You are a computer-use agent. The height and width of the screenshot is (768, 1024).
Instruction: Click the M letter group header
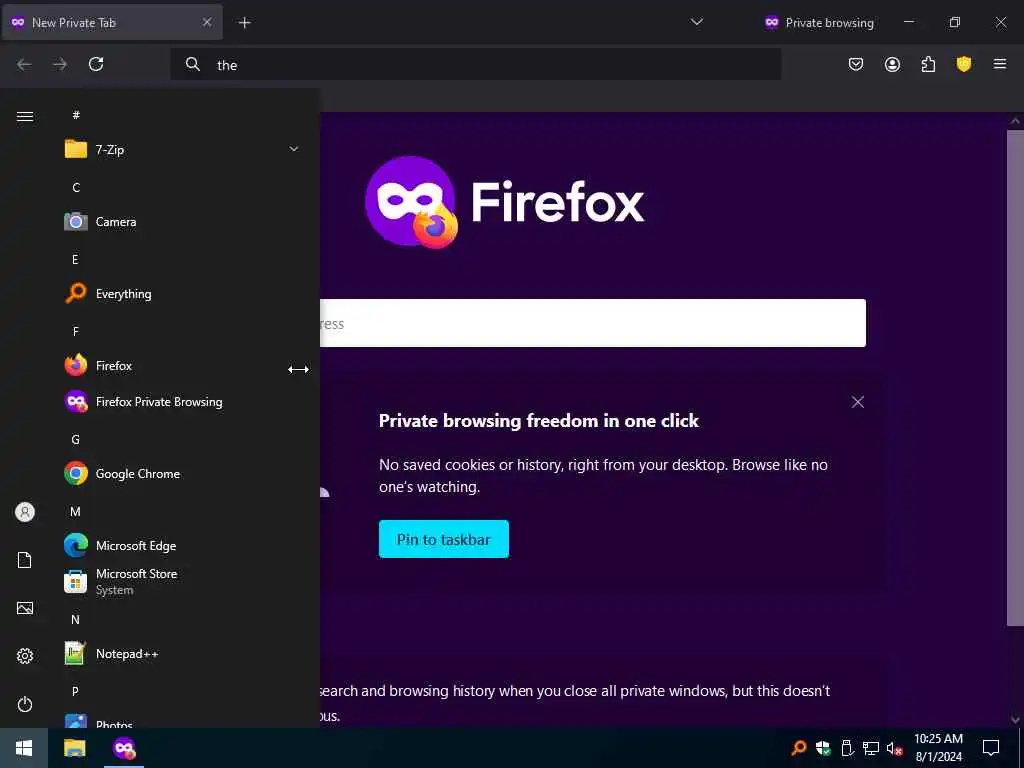(x=75, y=511)
